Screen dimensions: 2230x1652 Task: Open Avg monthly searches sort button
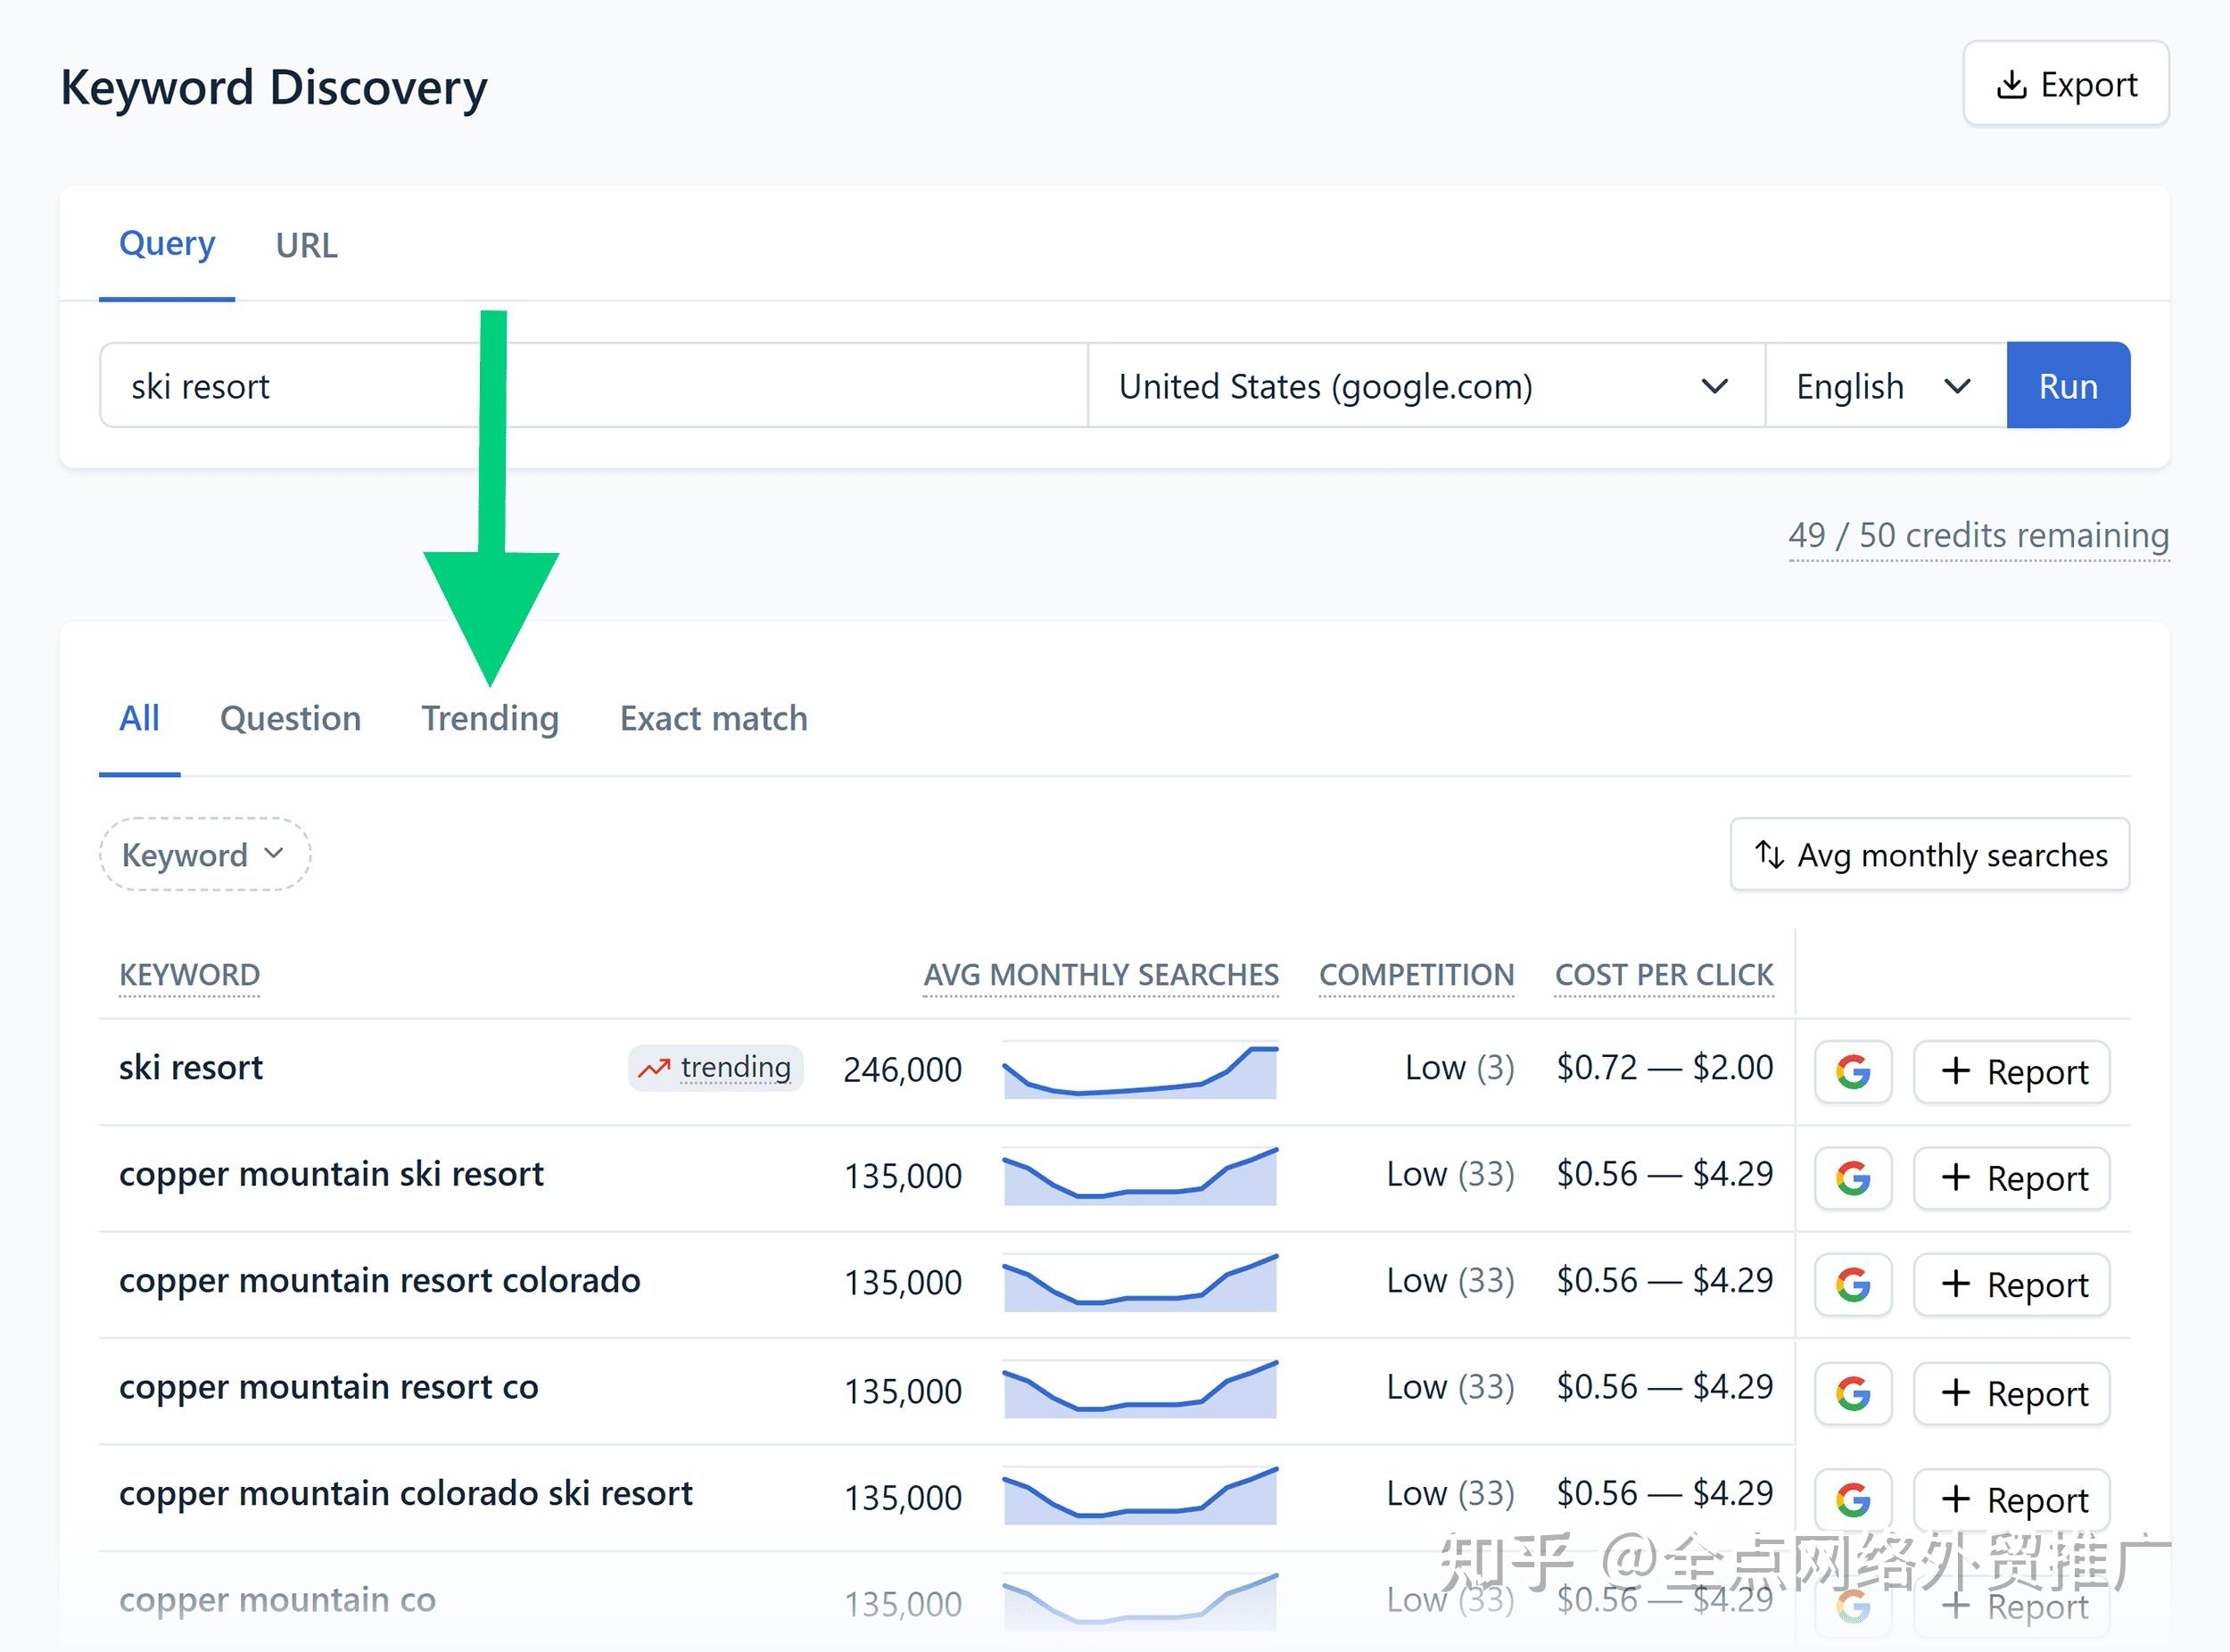pos(1930,855)
